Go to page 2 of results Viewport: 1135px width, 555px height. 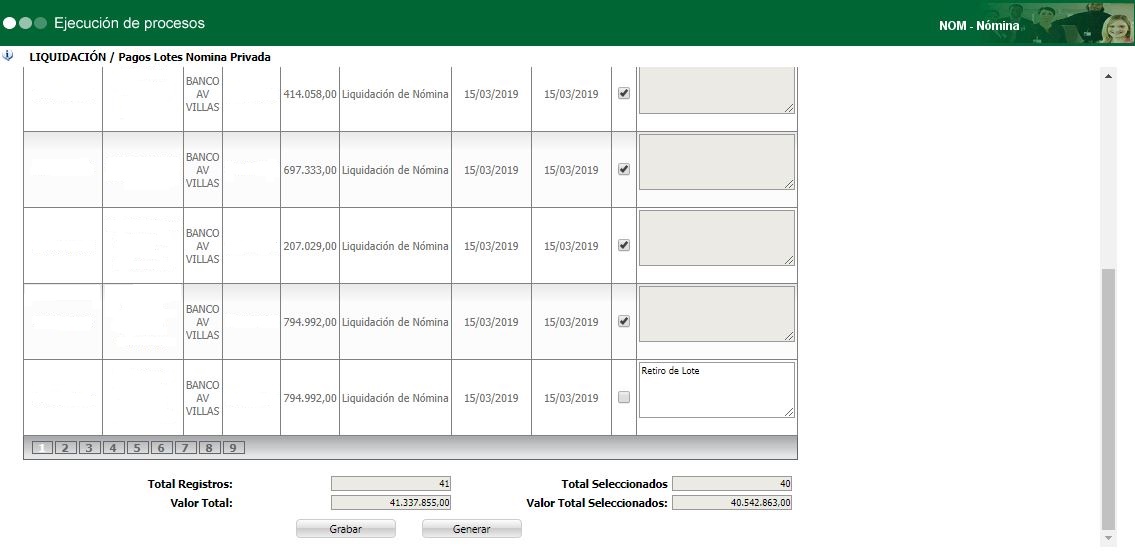pos(64,448)
